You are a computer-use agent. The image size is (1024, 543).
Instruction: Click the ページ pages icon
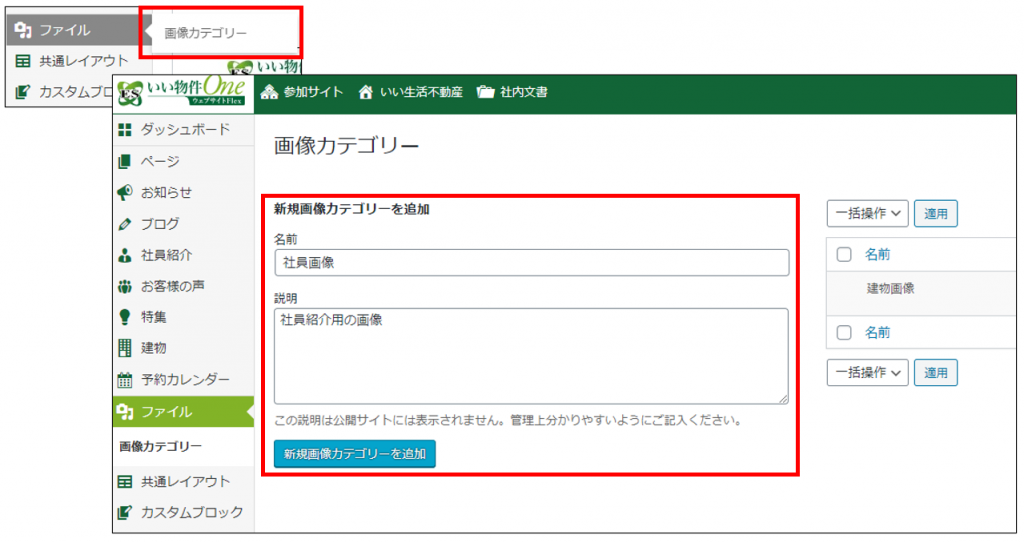pyautogui.click(x=125, y=161)
